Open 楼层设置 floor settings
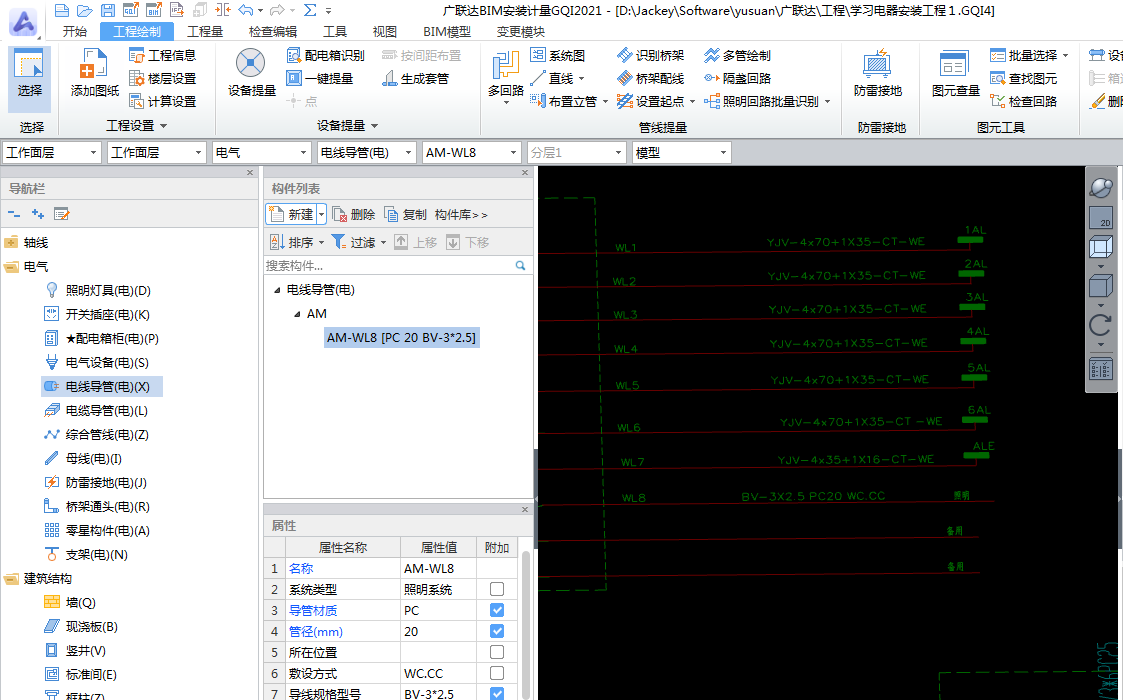 [163, 78]
